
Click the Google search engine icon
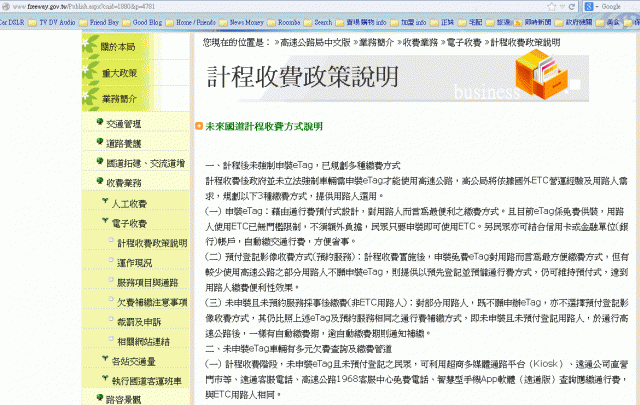click(x=589, y=7)
